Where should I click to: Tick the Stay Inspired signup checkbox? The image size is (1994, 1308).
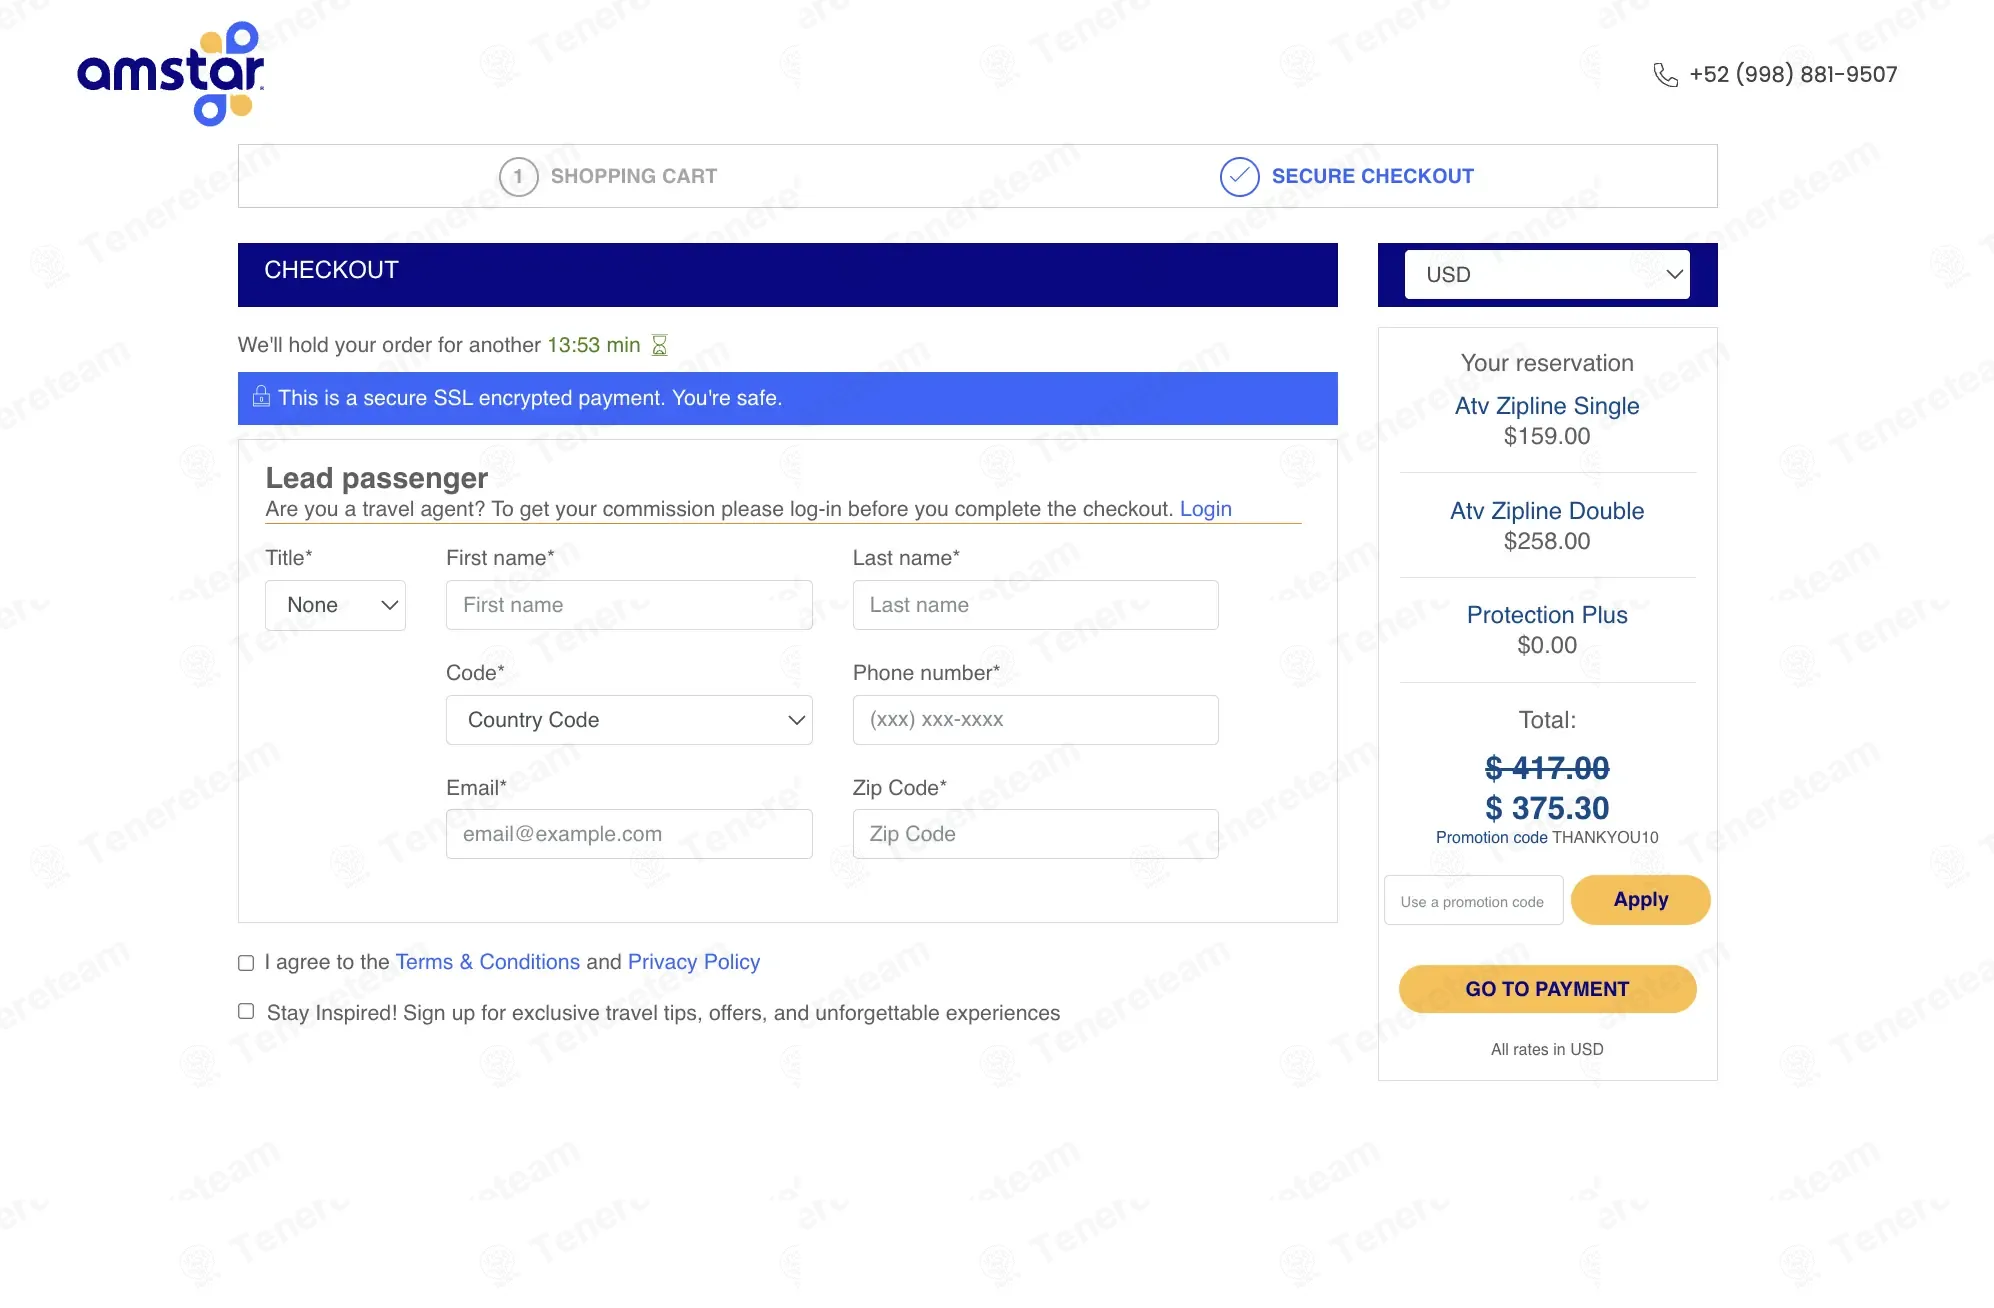pyautogui.click(x=246, y=1011)
